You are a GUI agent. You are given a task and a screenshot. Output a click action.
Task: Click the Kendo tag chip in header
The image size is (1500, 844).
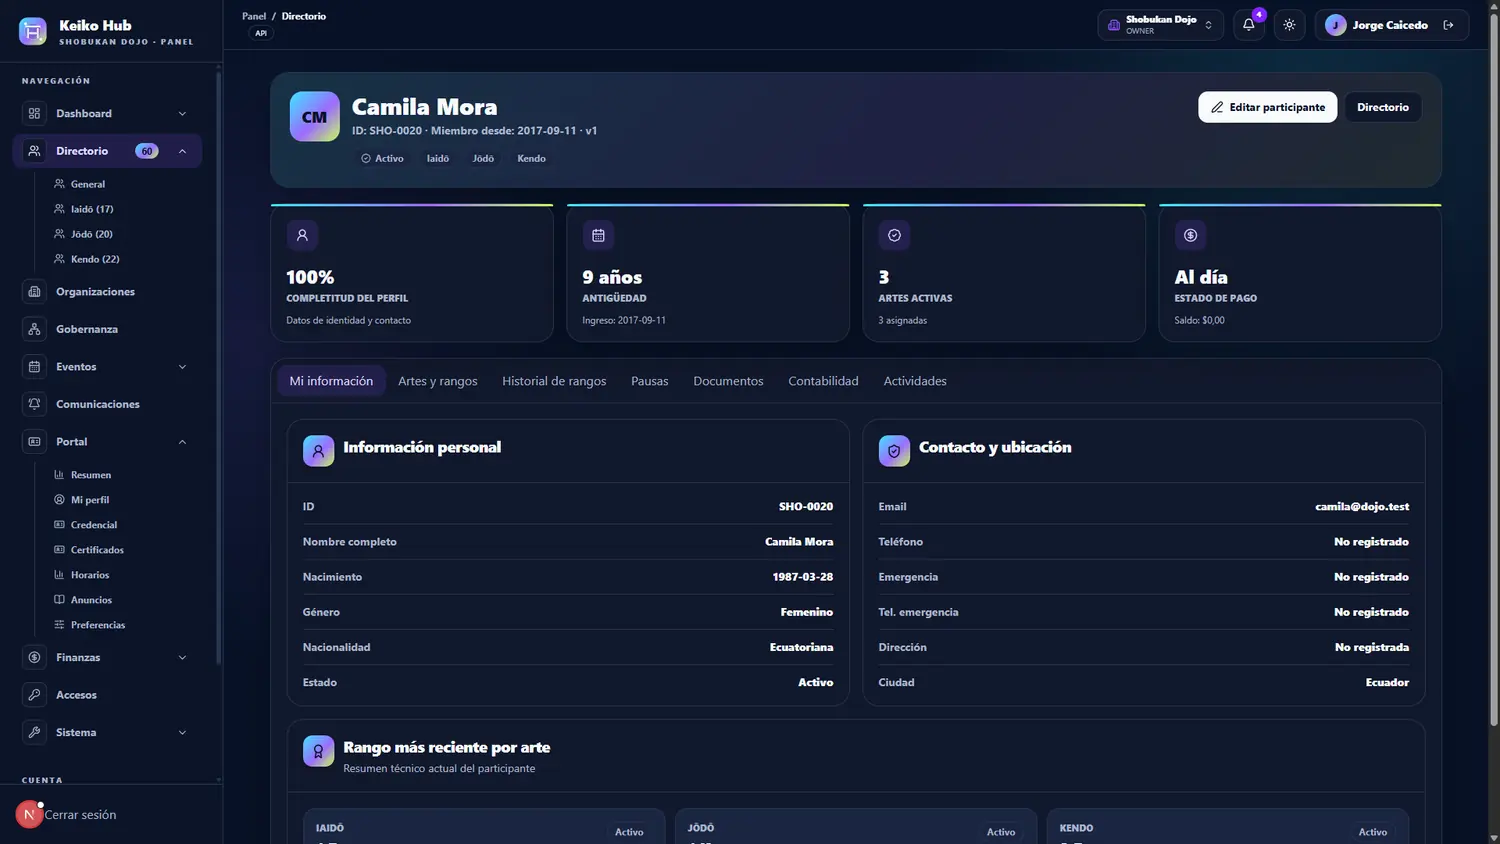coord(531,158)
